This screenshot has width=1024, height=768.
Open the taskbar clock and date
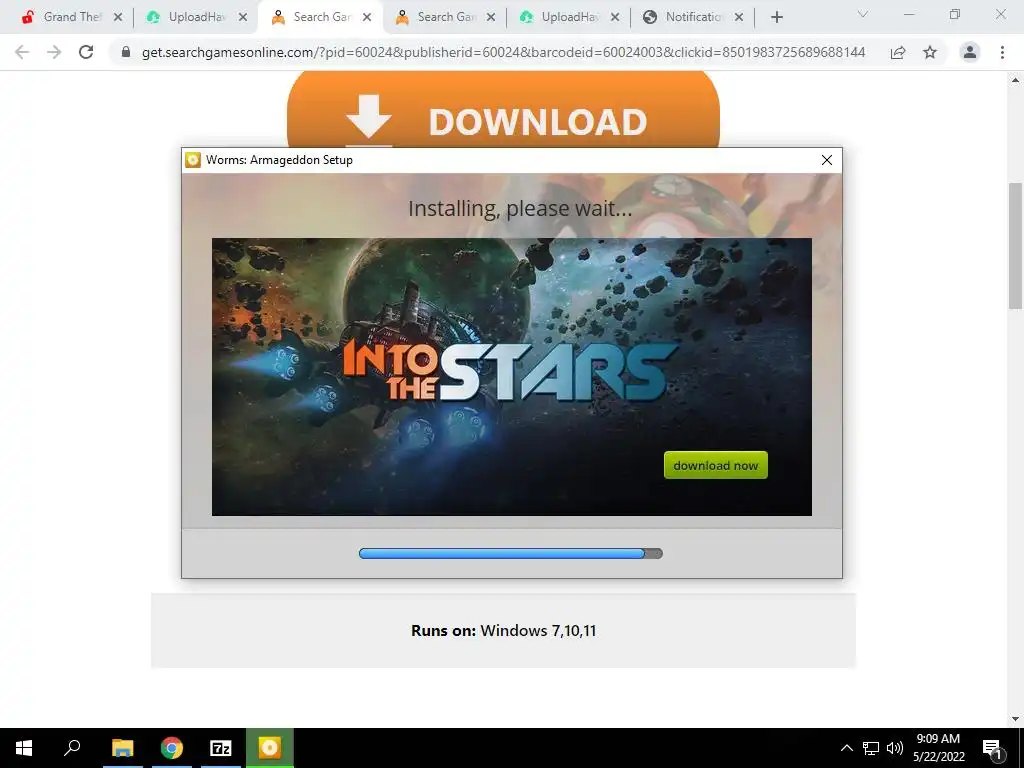(x=938, y=748)
